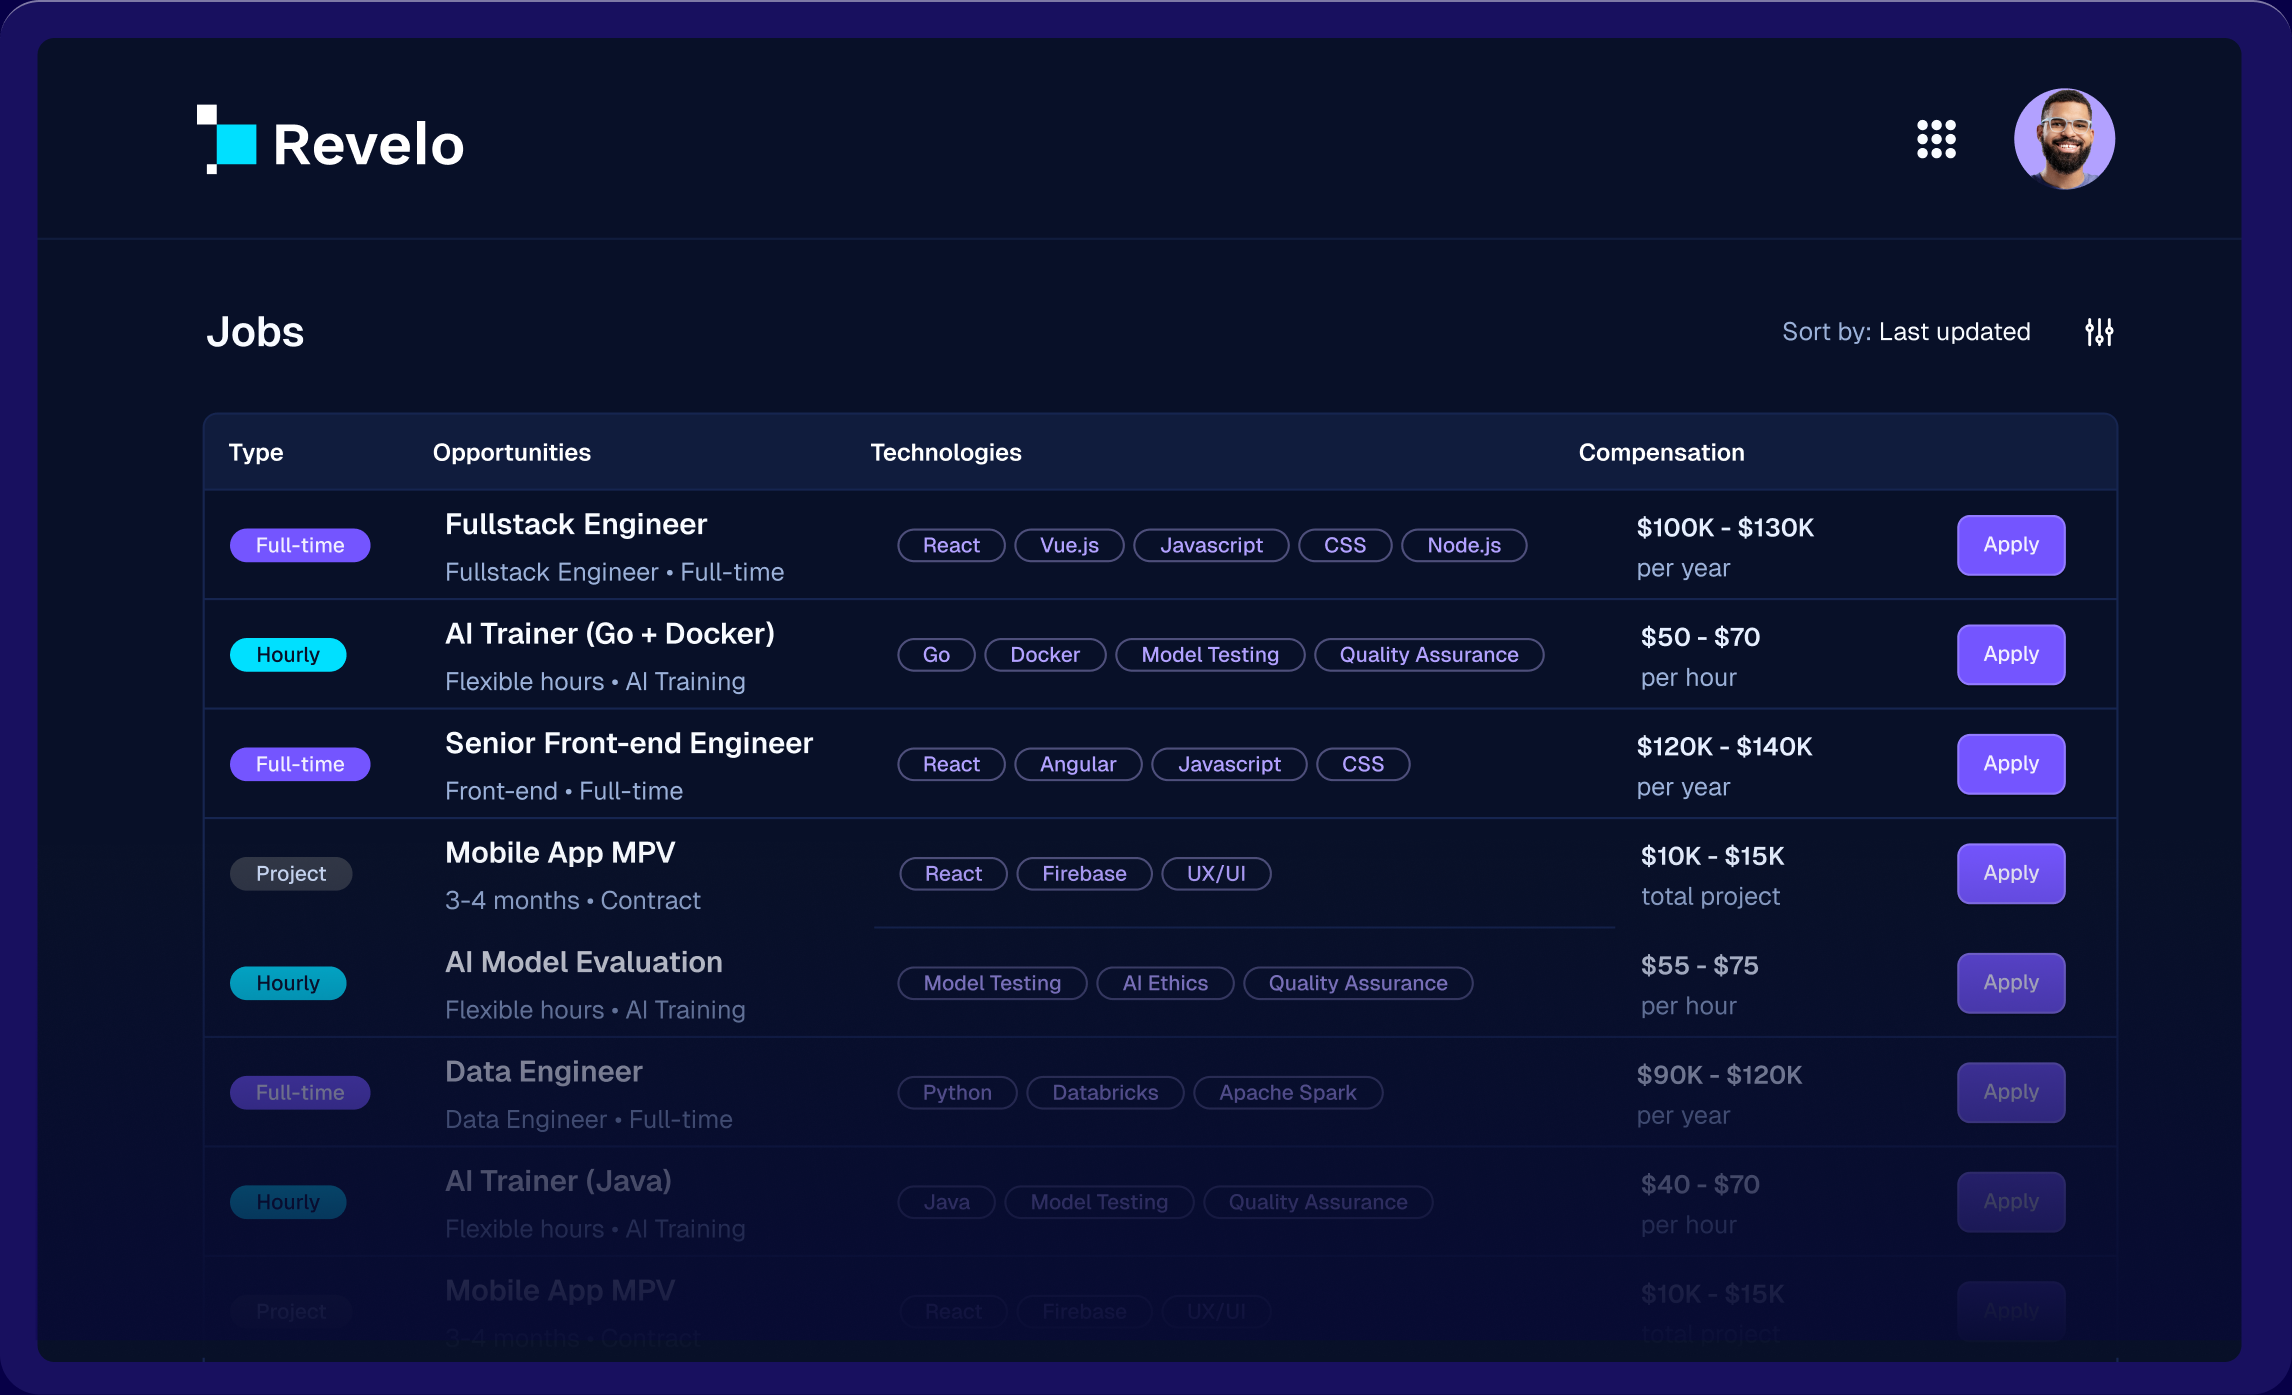Click the Technologies column header
The width and height of the screenshot is (2292, 1395).
click(945, 453)
